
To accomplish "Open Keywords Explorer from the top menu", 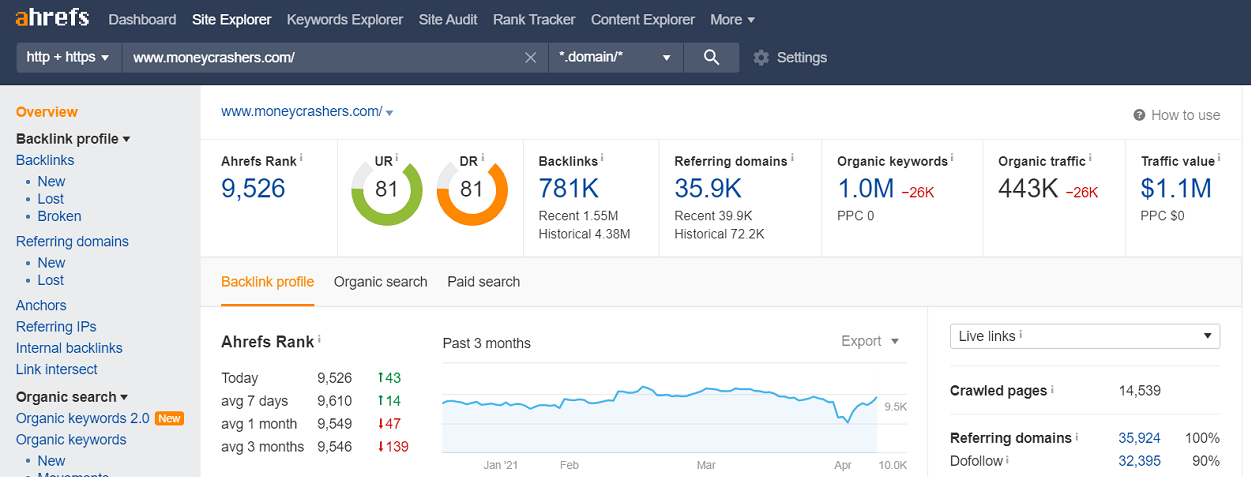I will click(x=345, y=19).
